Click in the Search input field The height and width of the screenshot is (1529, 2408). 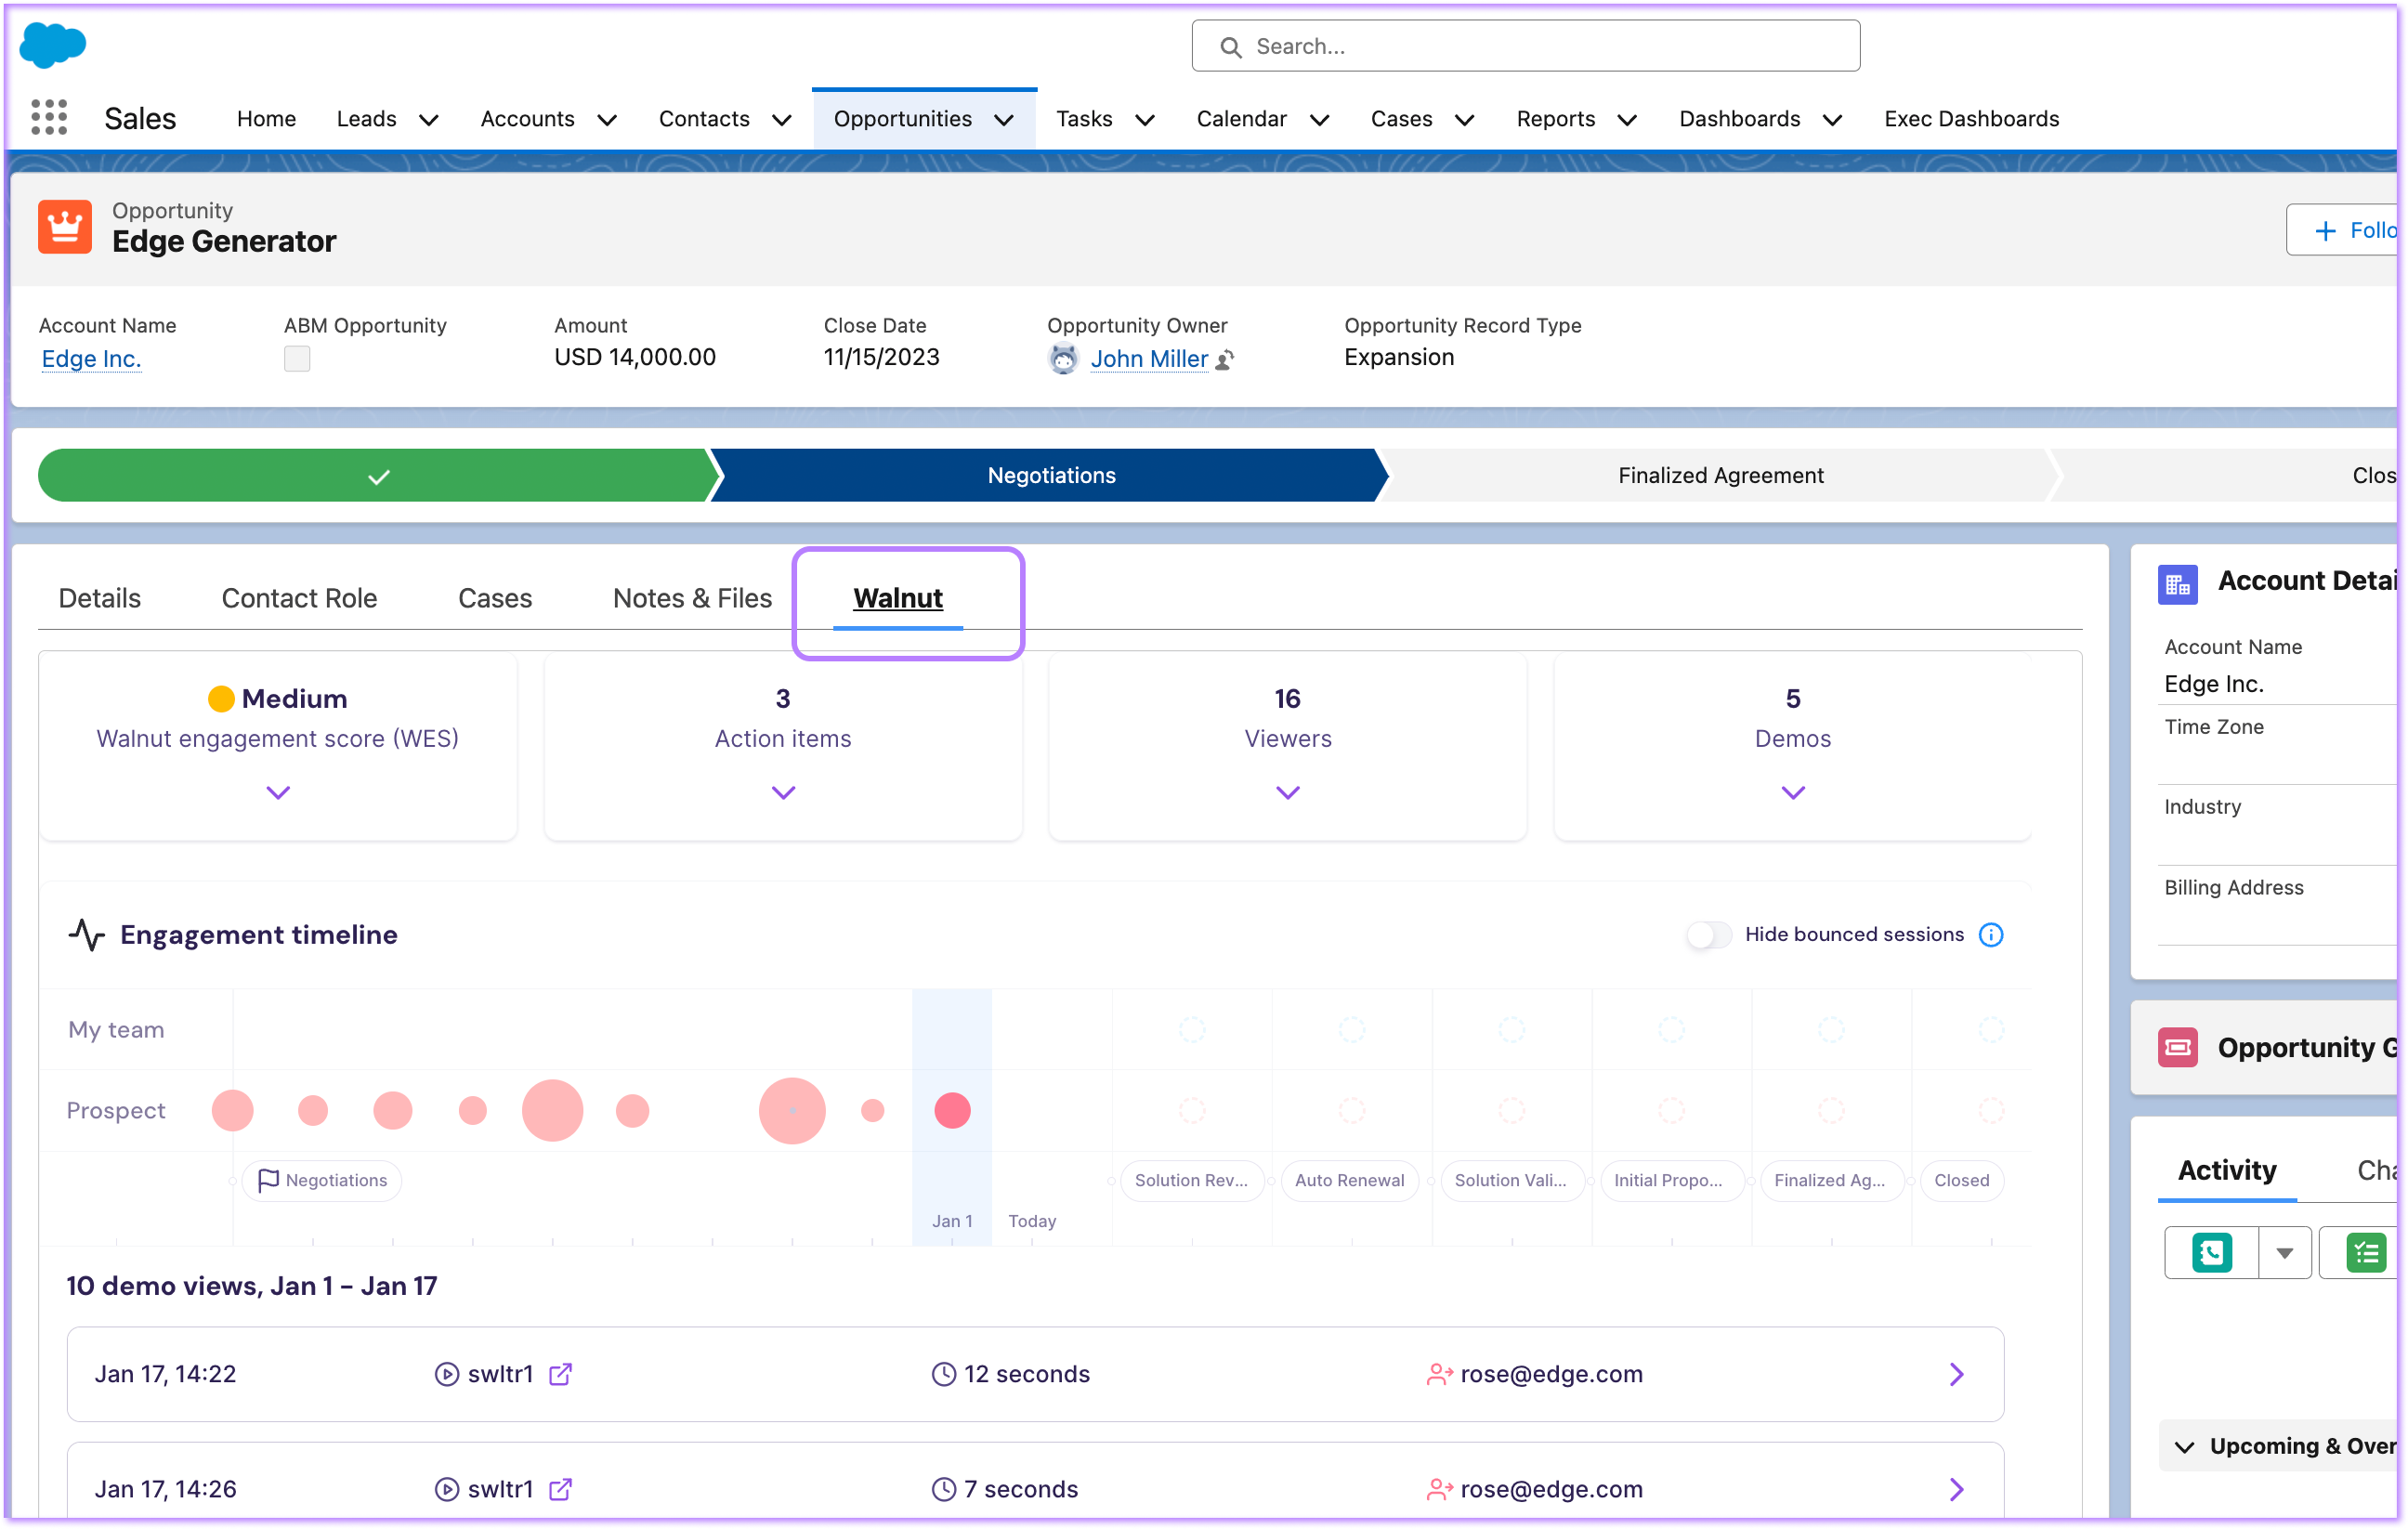(1525, 46)
